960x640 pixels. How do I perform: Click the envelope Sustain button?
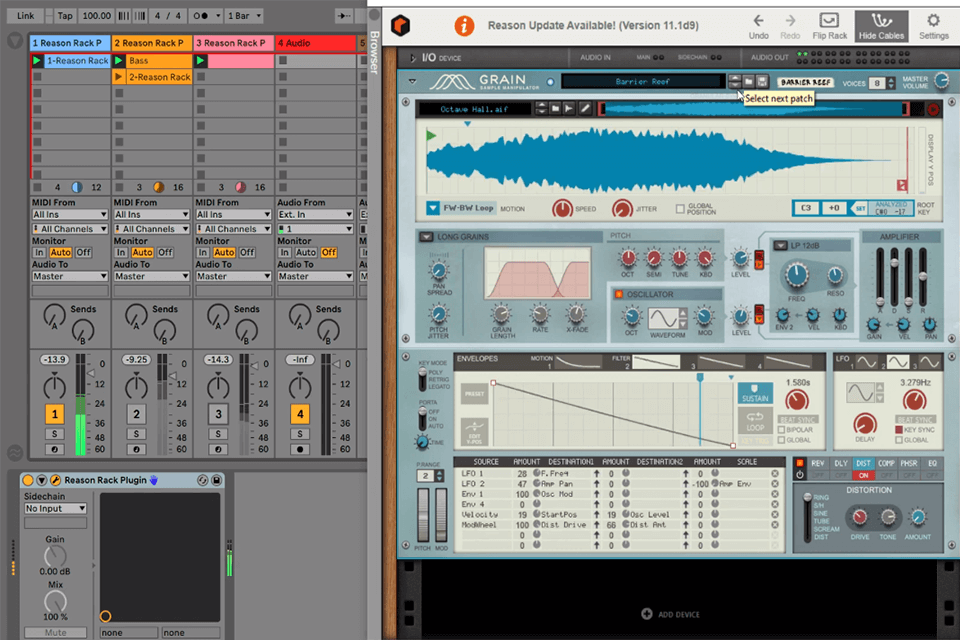tap(754, 393)
